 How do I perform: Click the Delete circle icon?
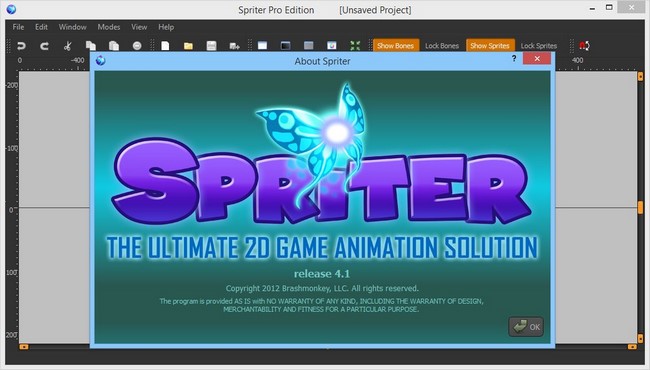pyautogui.click(x=137, y=46)
